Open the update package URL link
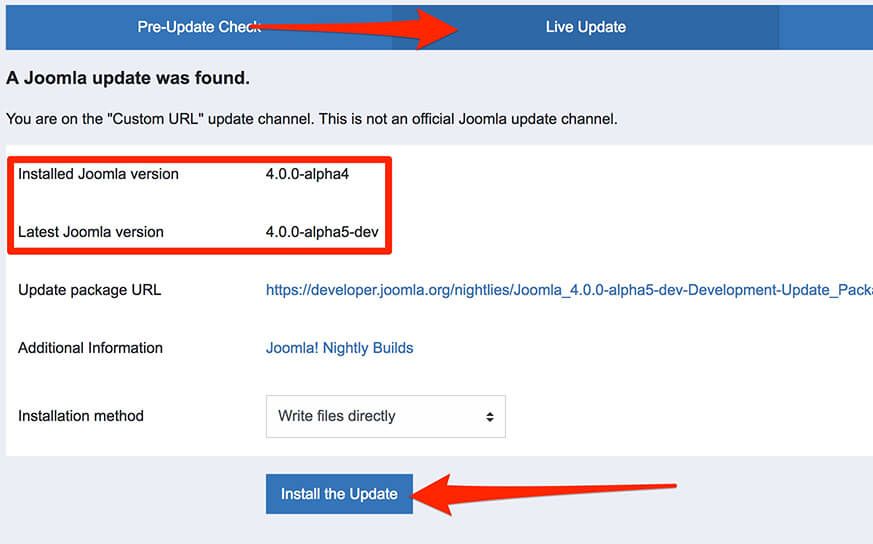The width and height of the screenshot is (873, 544). 569,290
